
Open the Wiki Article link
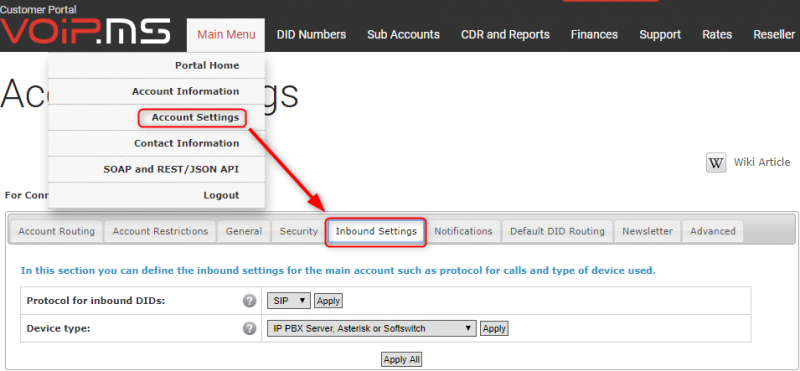[x=762, y=162]
